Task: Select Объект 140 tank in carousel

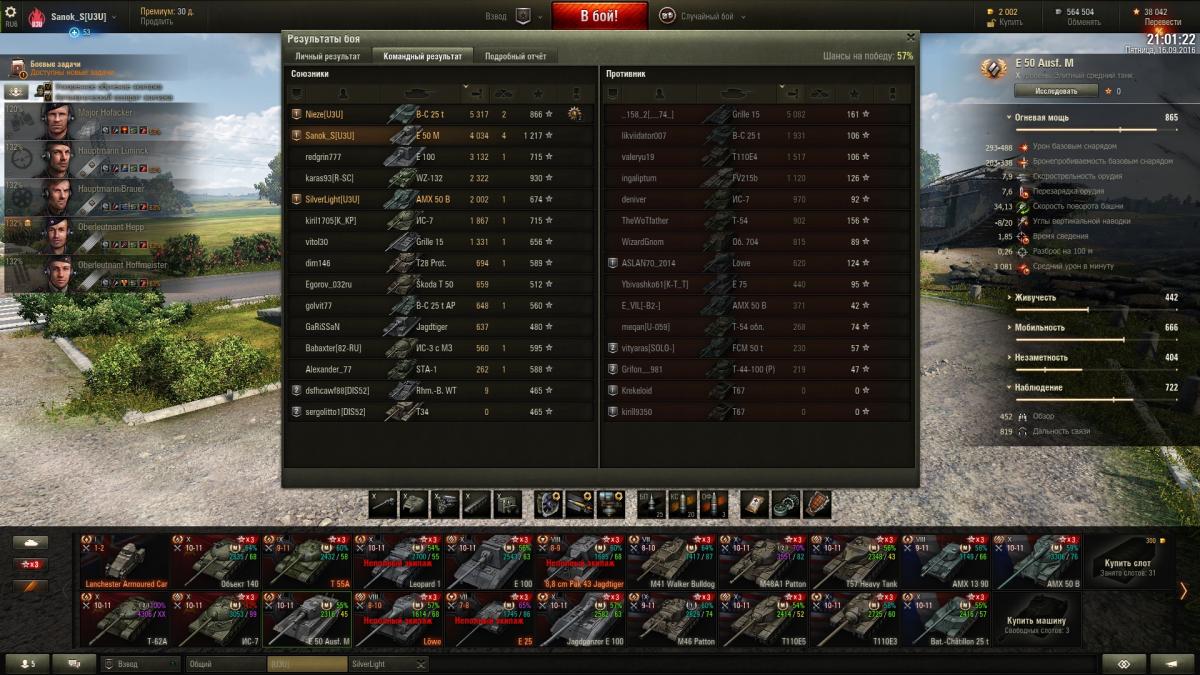Action: 216,561
